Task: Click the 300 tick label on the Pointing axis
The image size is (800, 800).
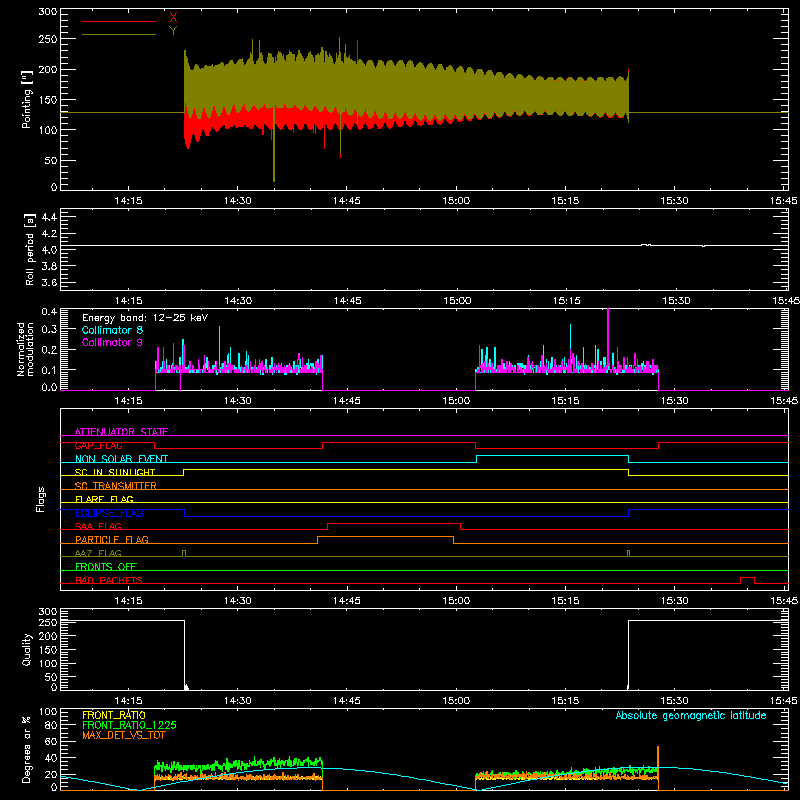Action: point(47,12)
